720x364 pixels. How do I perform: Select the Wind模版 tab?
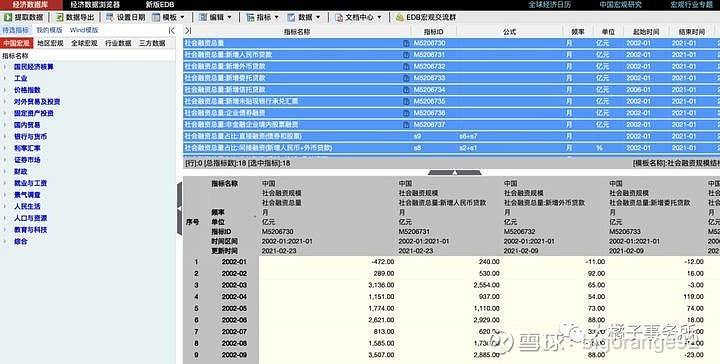coord(84,30)
